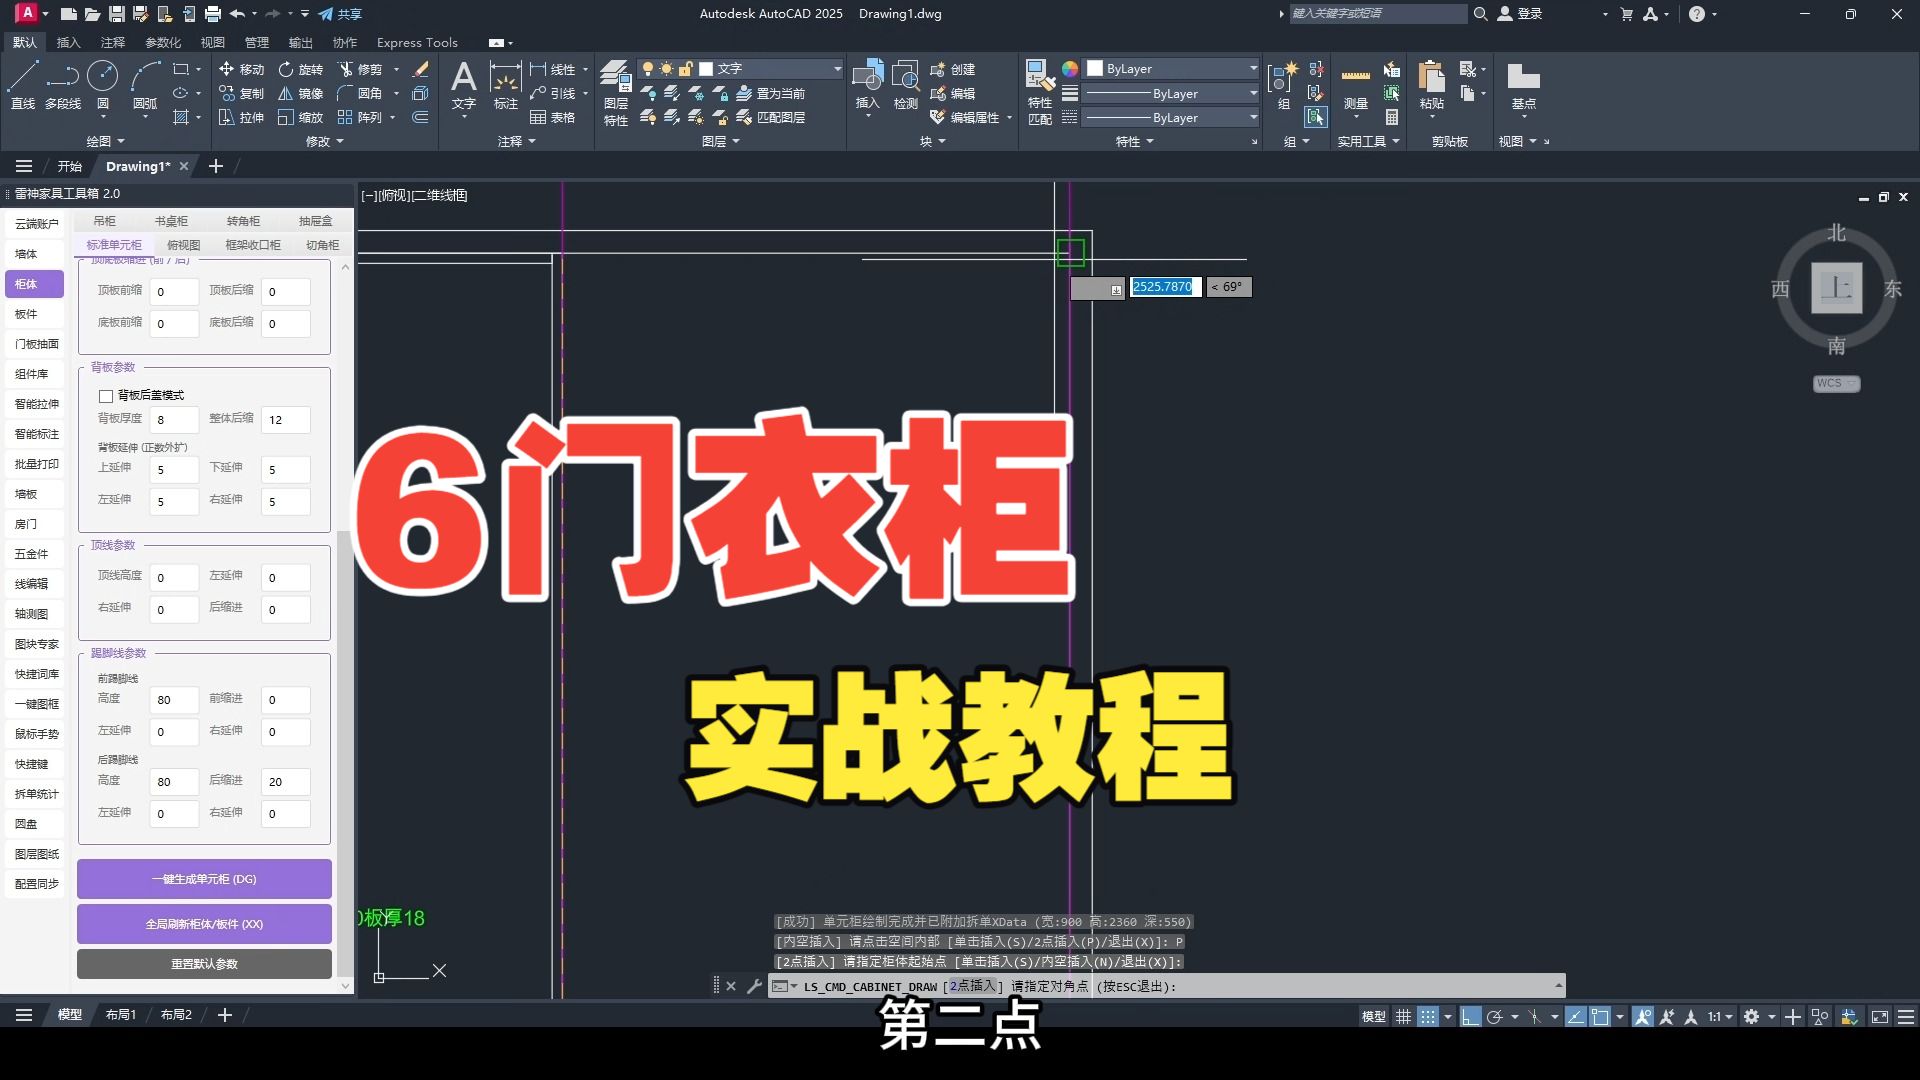Open the 智能标注 sidebar section
Viewport: 1920px width, 1080px height.
tap(34, 434)
